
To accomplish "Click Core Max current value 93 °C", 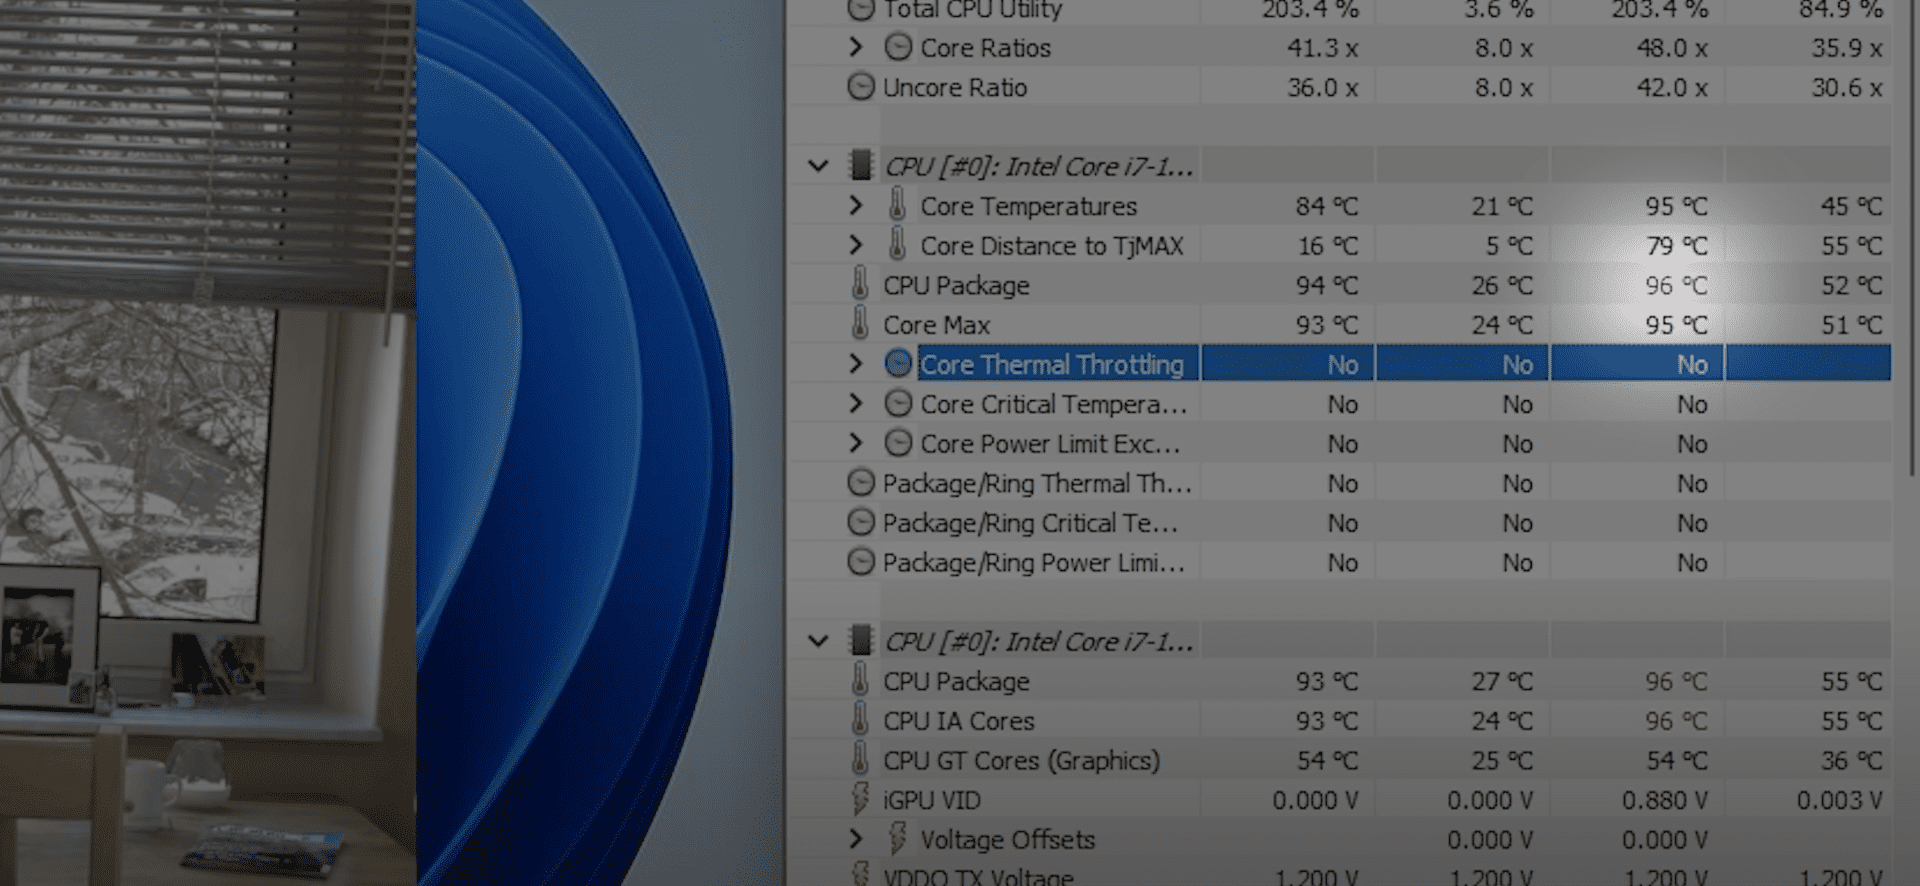I will click(1327, 325).
